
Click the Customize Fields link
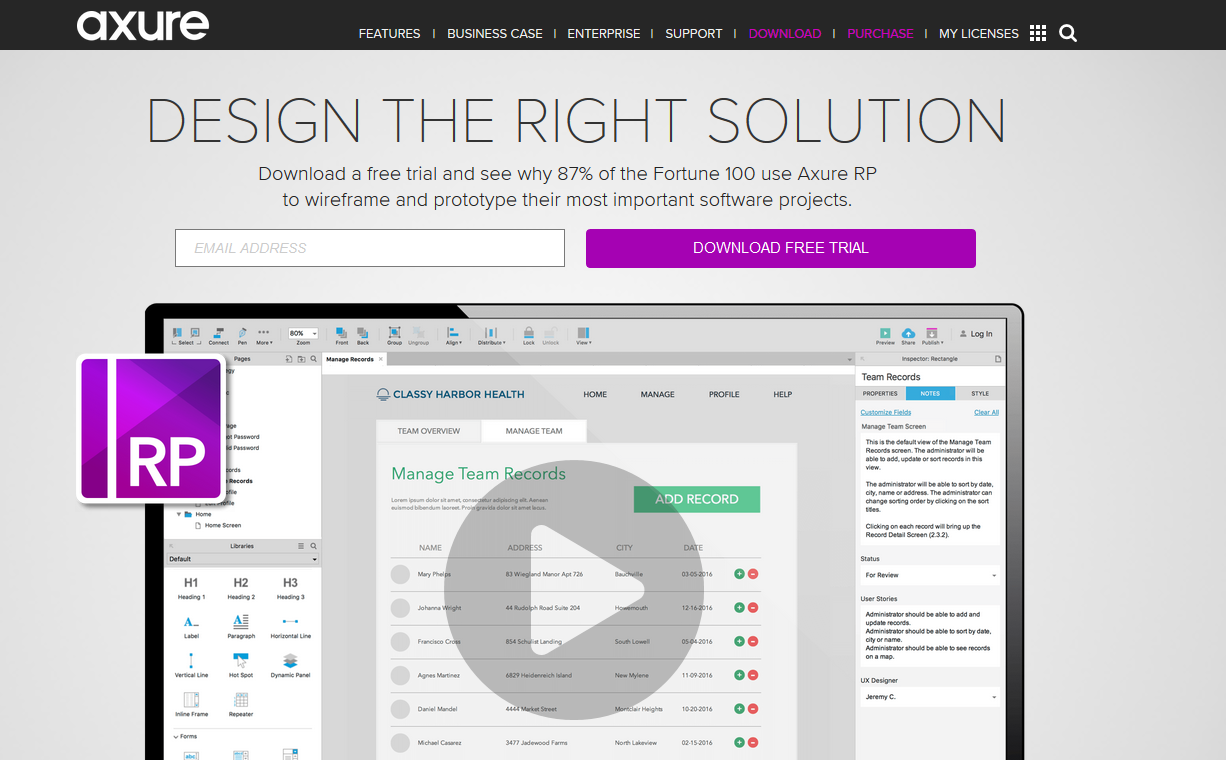click(x=886, y=412)
